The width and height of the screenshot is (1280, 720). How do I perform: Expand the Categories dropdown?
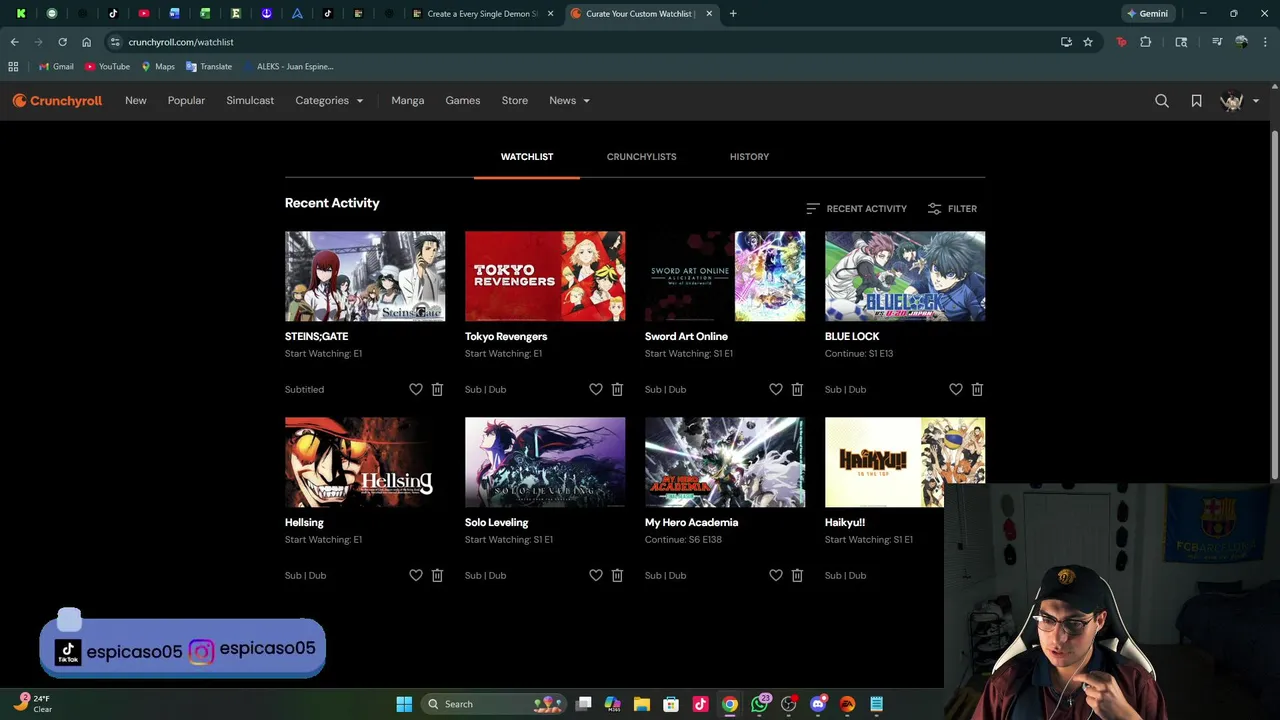coord(329,100)
